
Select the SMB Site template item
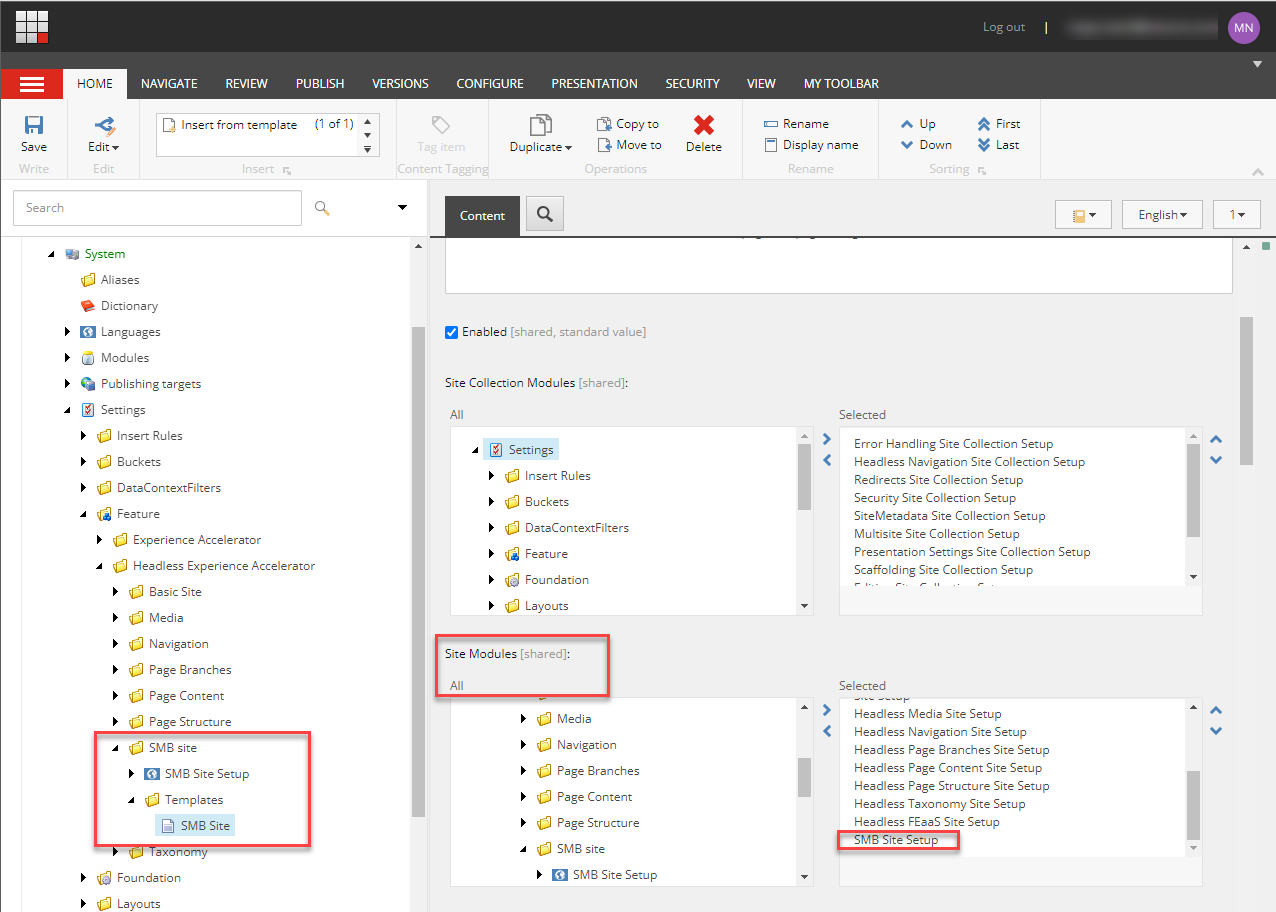coord(195,826)
